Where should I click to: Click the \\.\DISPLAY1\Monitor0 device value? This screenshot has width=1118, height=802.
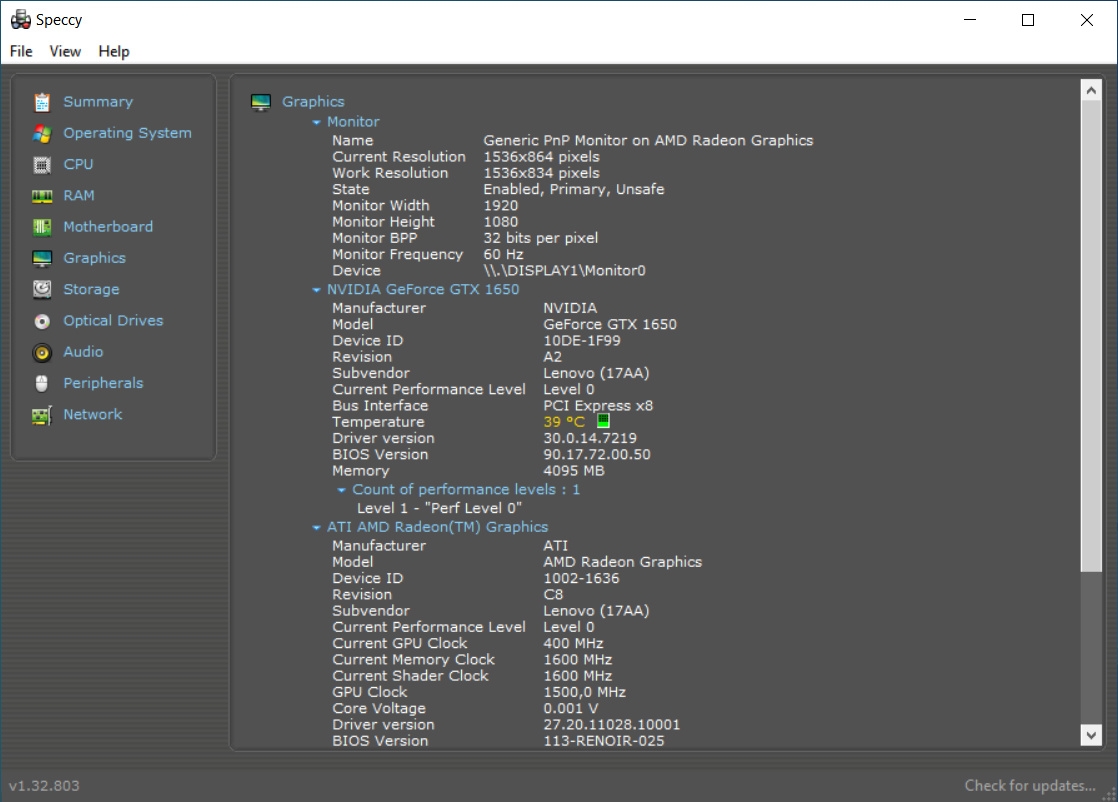(x=565, y=271)
